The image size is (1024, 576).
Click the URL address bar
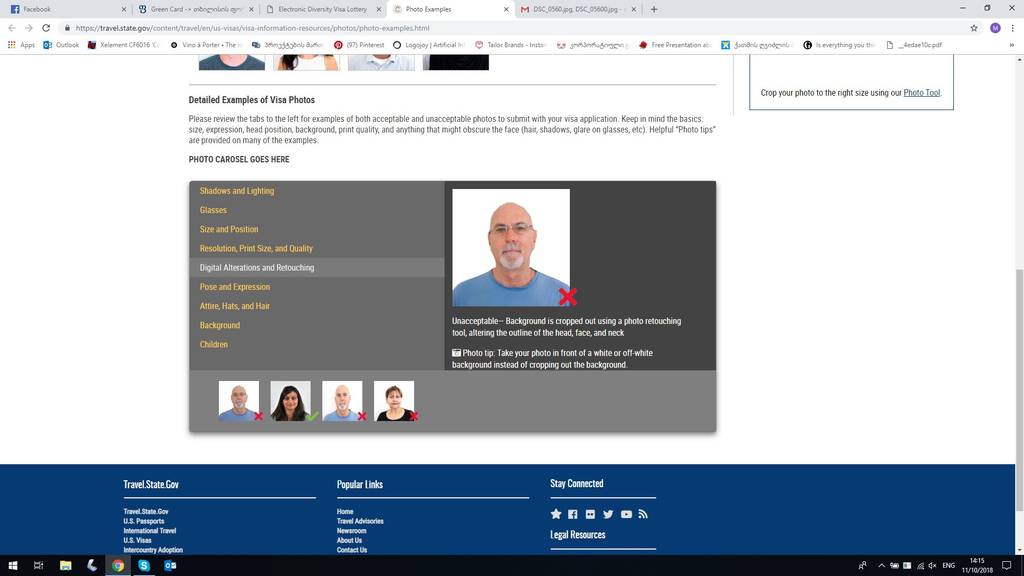(x=509, y=28)
